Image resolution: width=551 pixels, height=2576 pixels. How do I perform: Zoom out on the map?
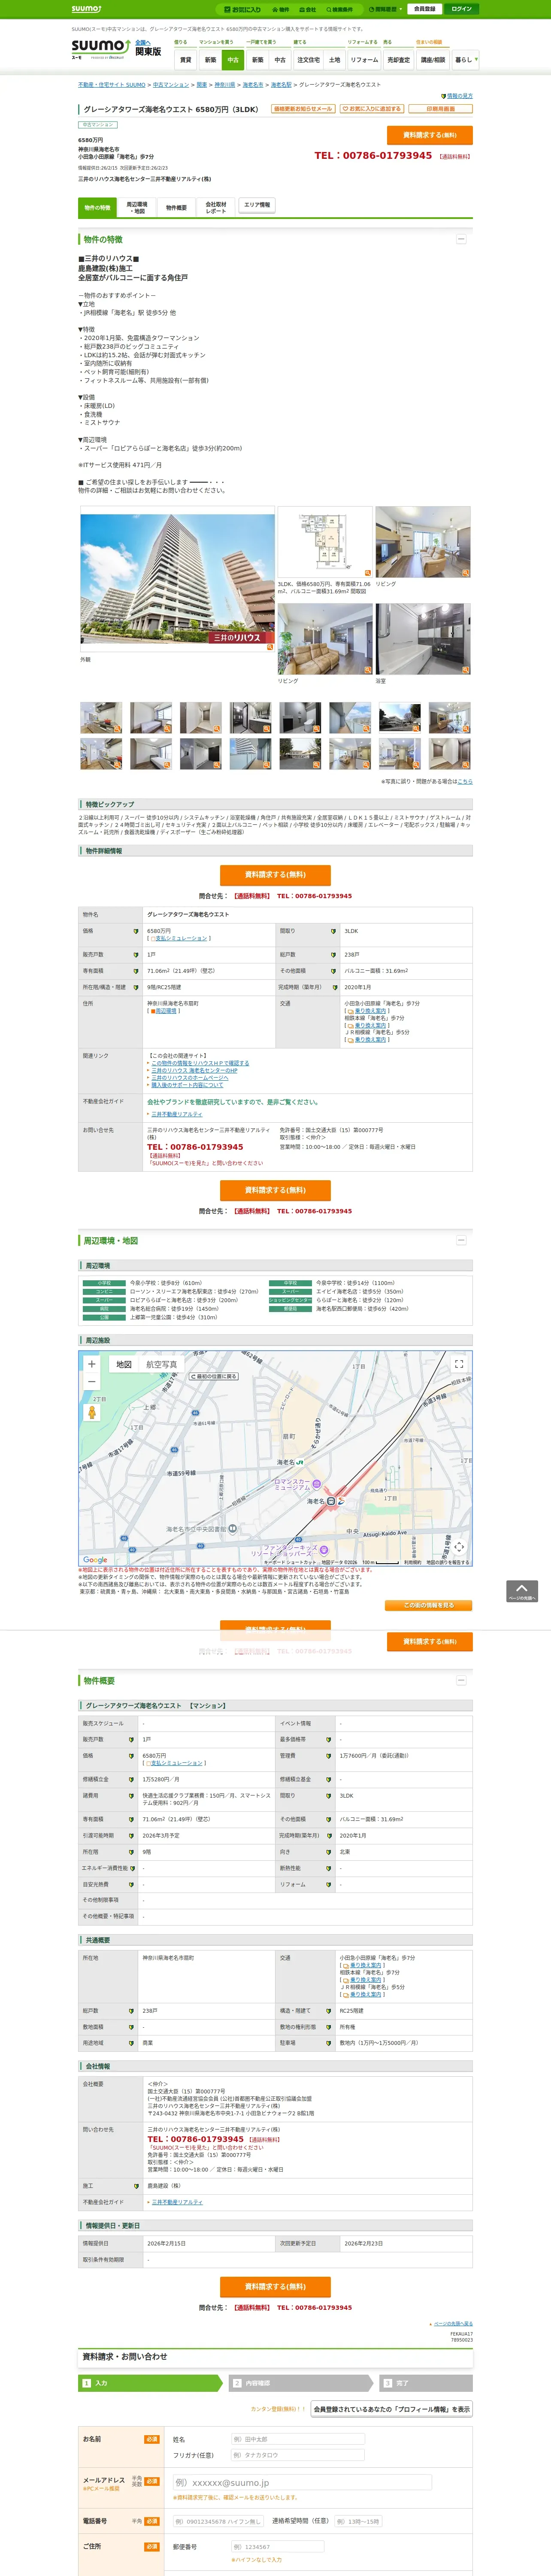coord(92,1381)
